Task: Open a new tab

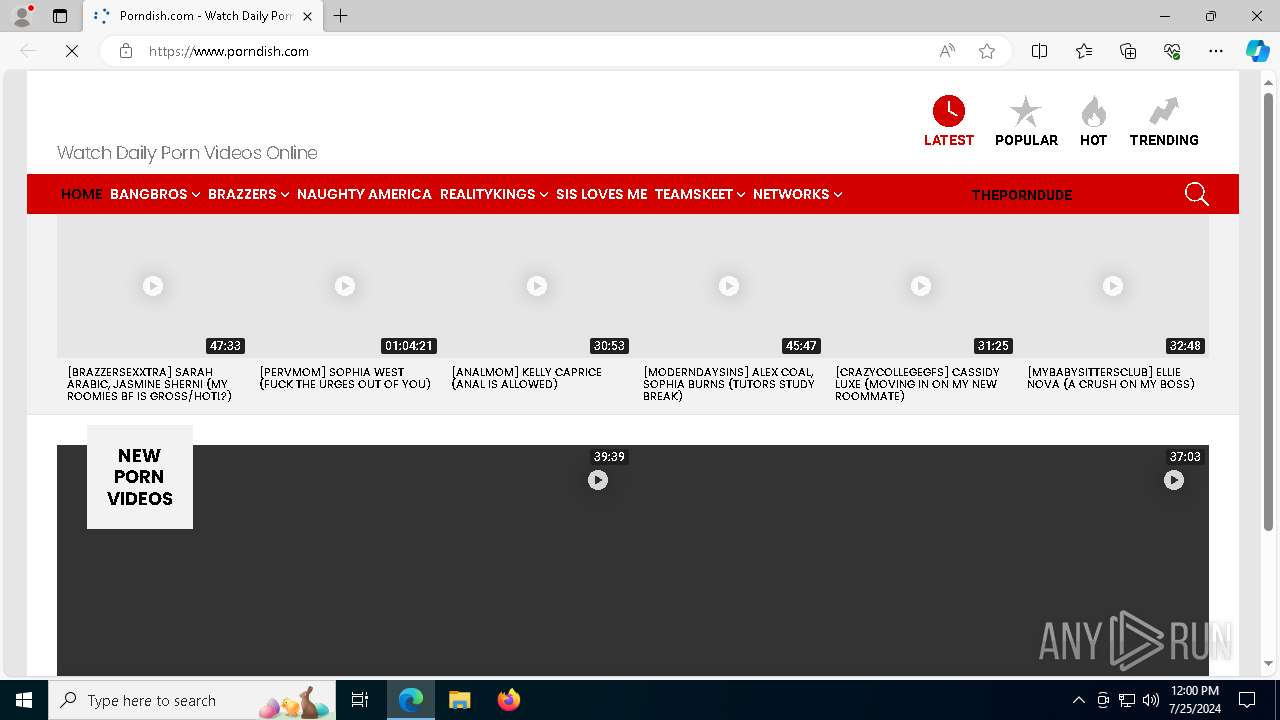Action: [x=341, y=16]
